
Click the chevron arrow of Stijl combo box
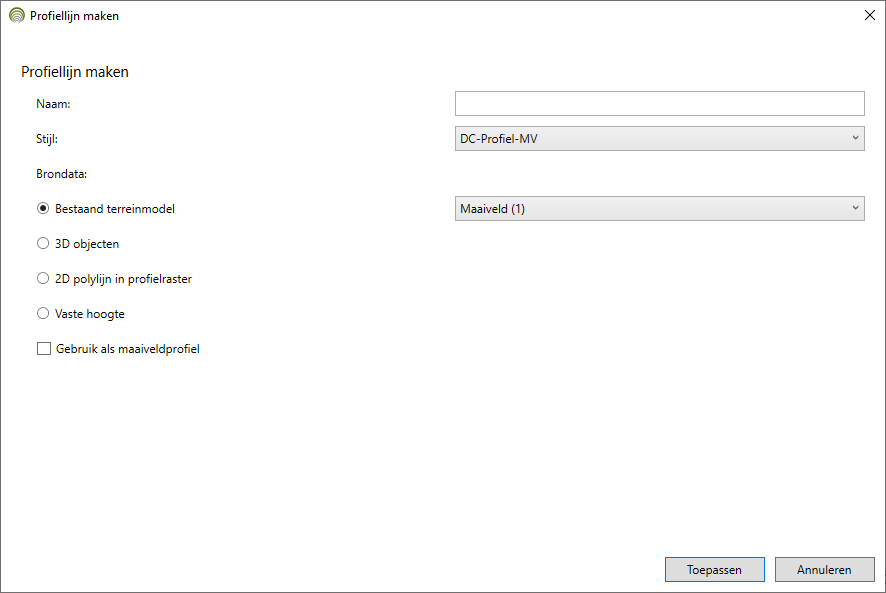tap(855, 138)
